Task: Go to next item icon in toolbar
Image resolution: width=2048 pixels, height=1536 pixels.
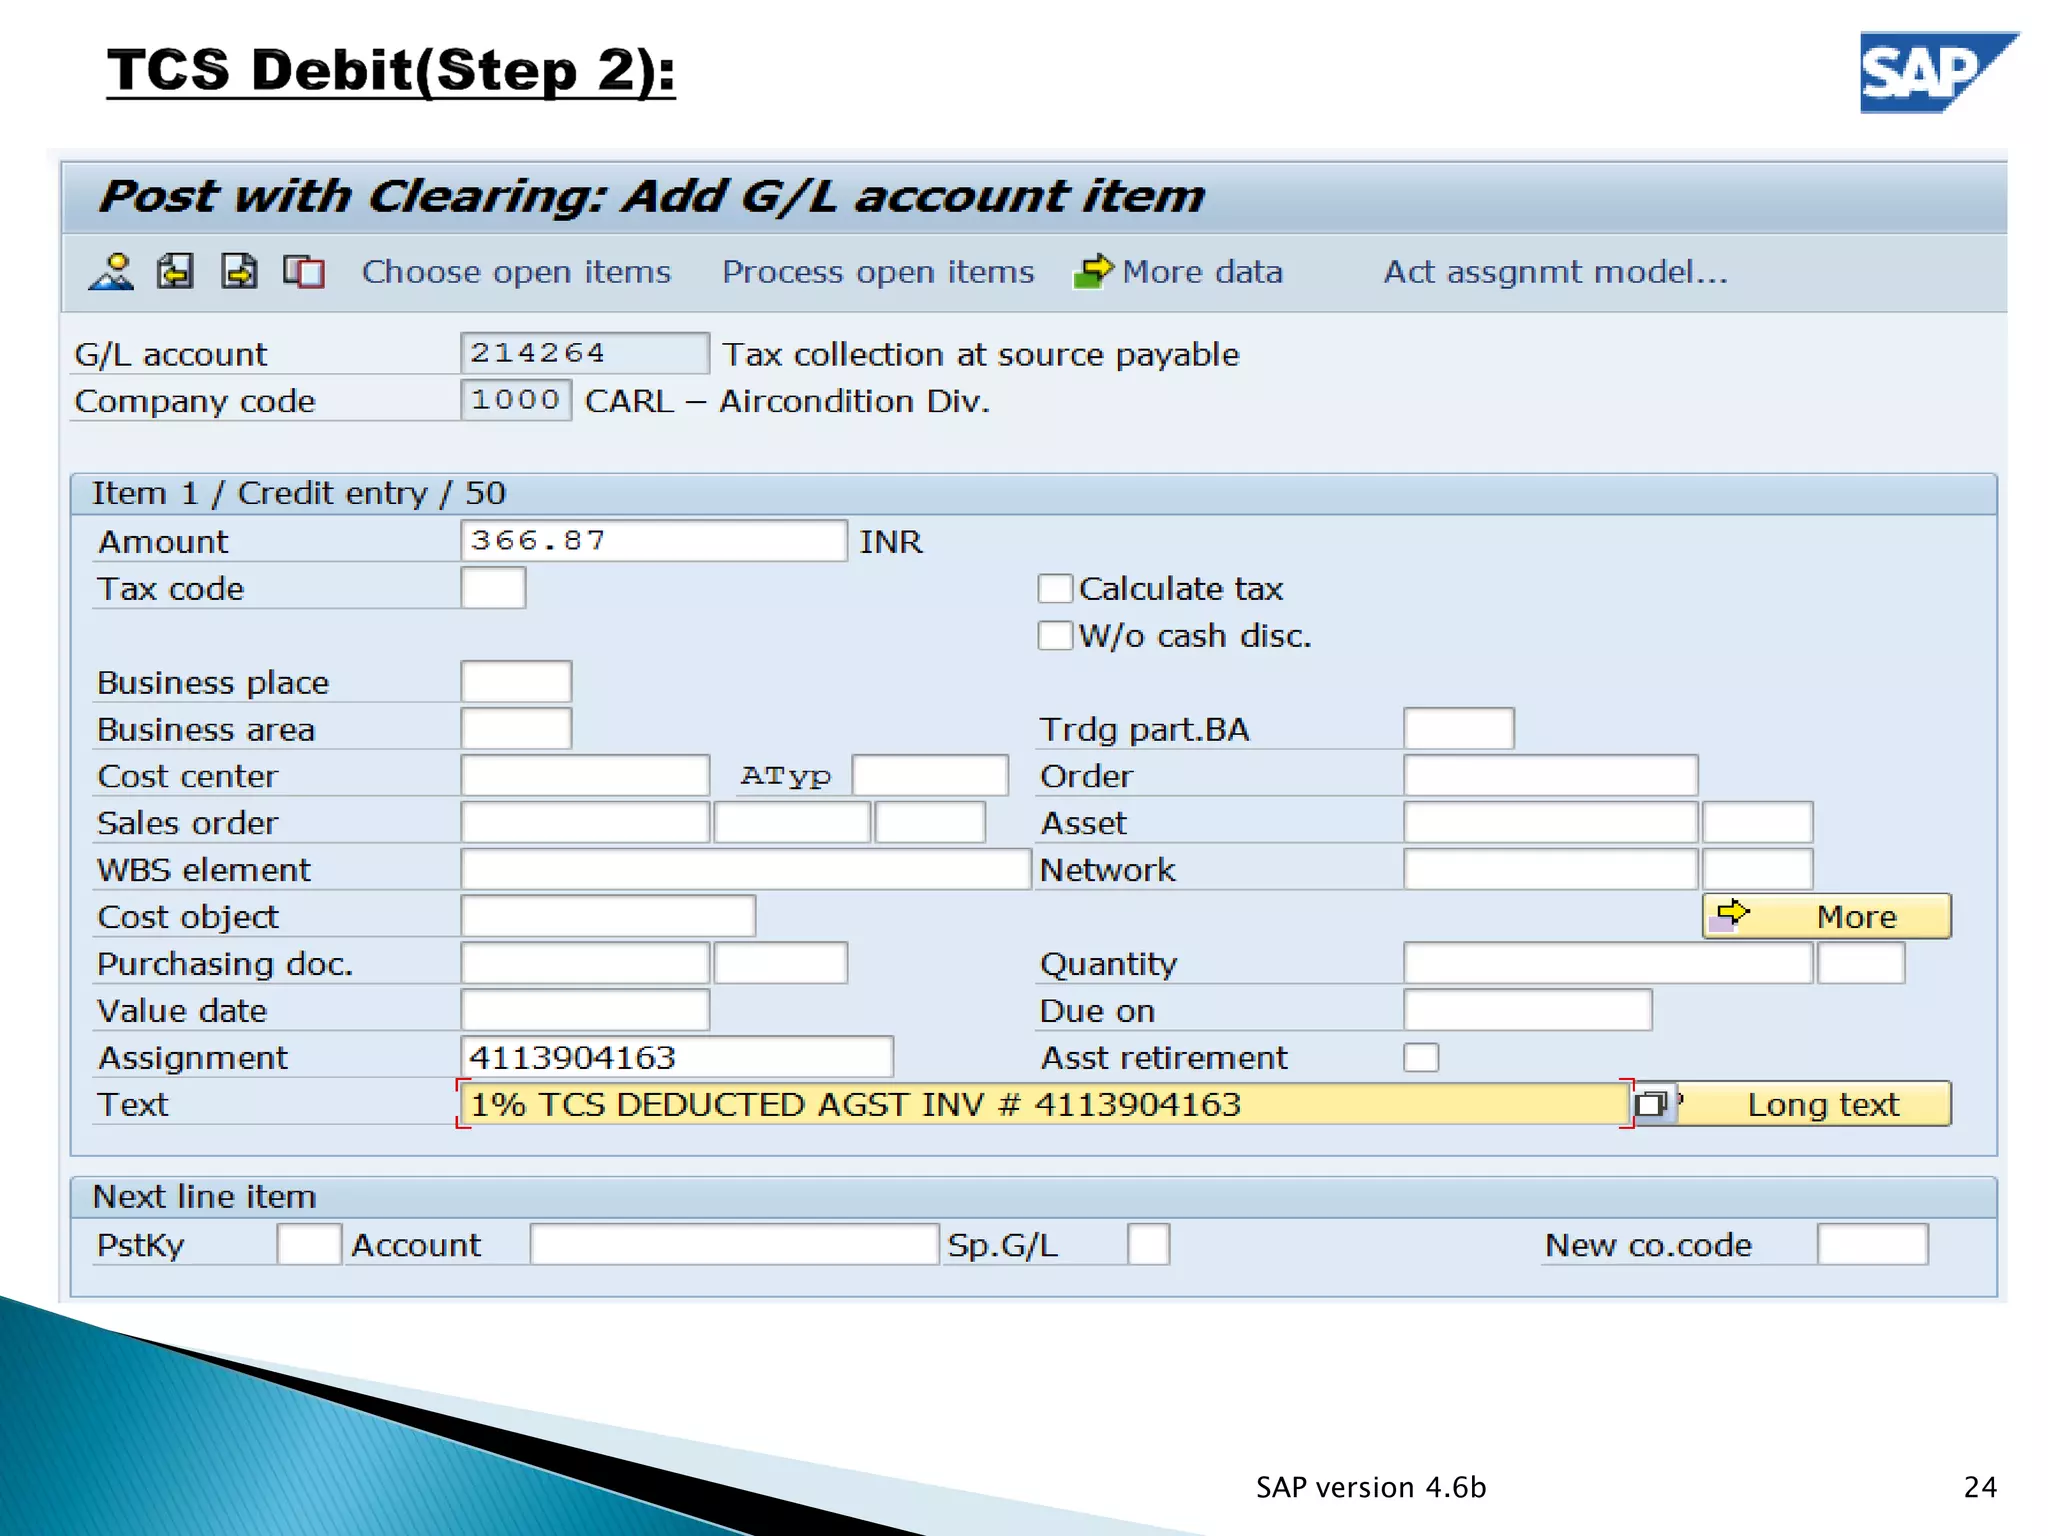Action: pos(239,271)
